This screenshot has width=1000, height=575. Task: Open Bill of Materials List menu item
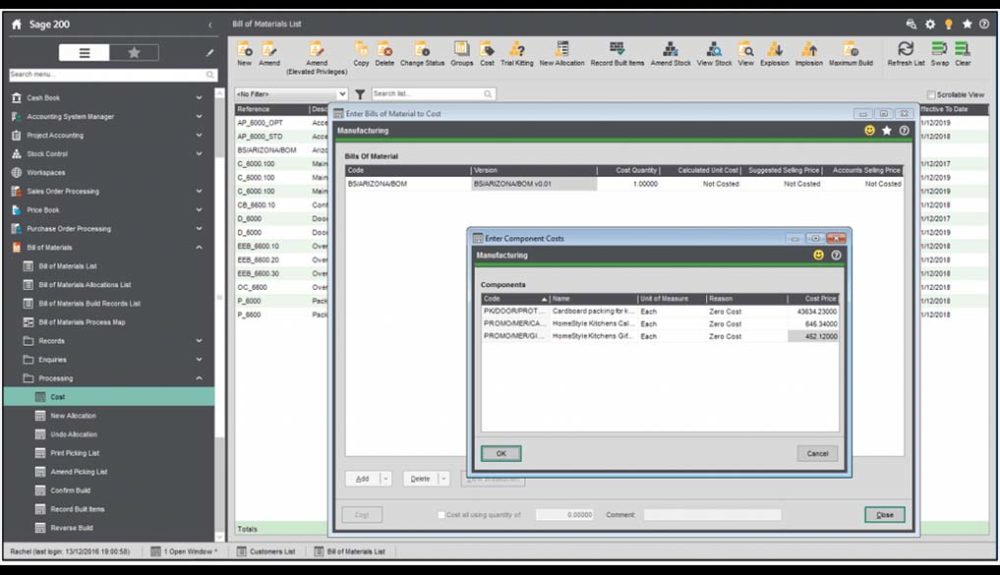click(x=68, y=266)
